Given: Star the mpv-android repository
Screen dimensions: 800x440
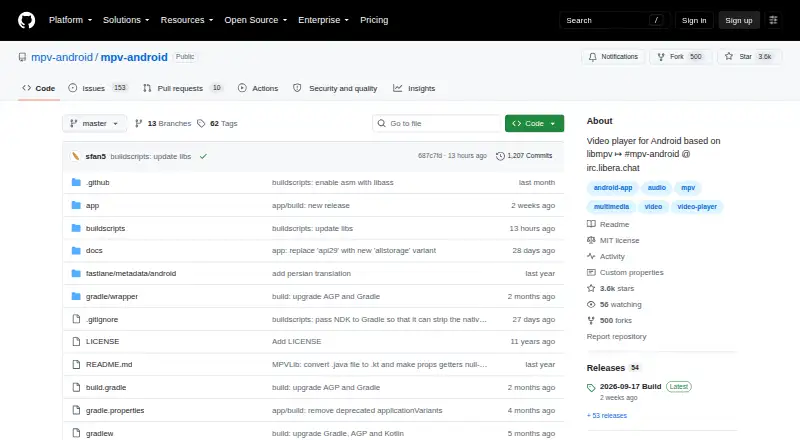Looking at the screenshot, I should [749, 57].
